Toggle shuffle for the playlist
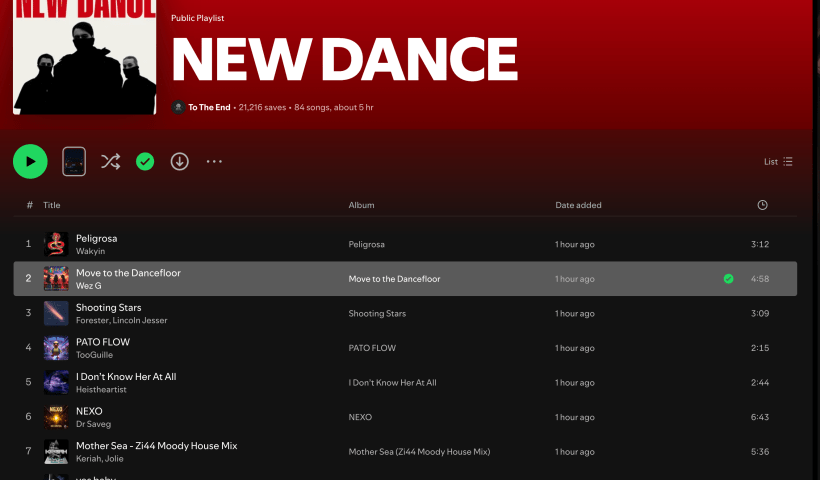The width and height of the screenshot is (820, 480). coord(110,161)
